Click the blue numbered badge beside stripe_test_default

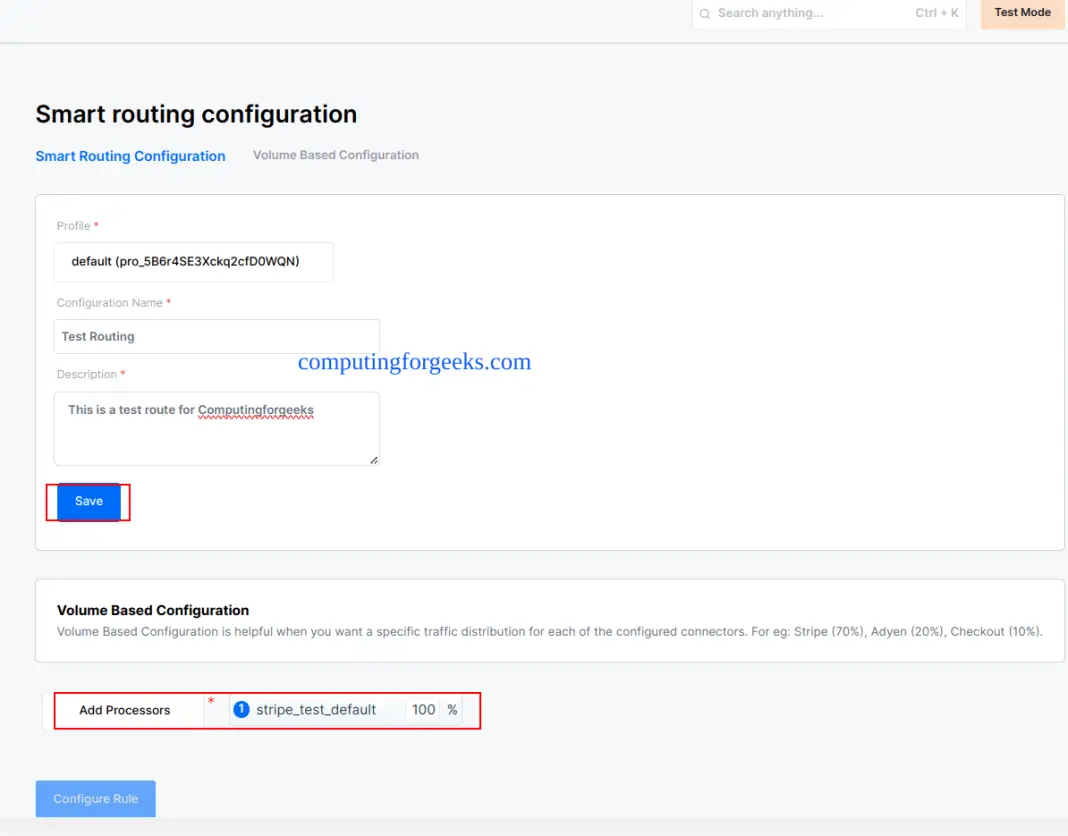coord(241,709)
